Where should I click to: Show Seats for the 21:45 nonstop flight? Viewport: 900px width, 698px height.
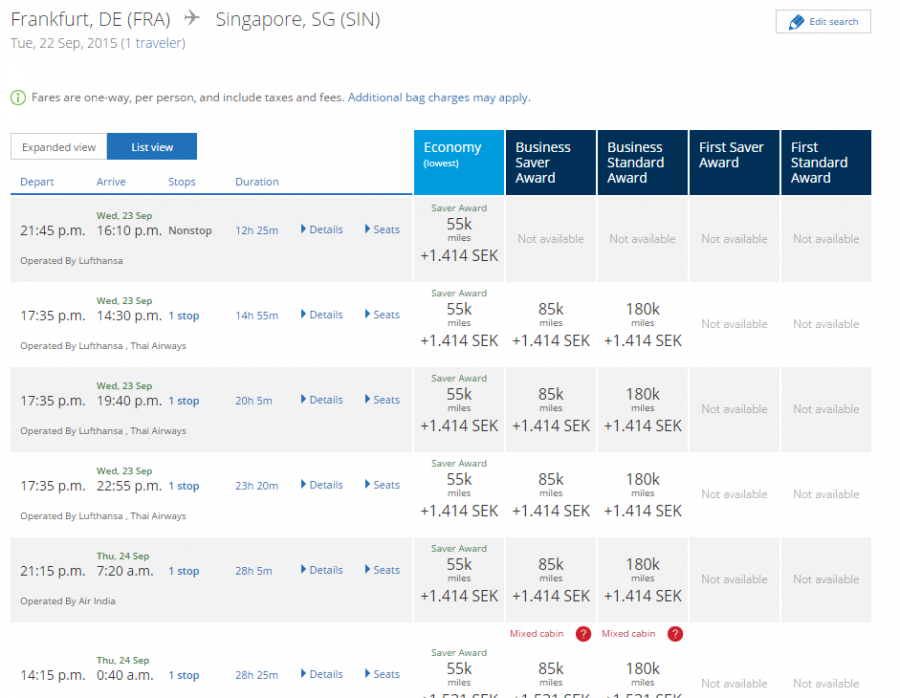[382, 230]
